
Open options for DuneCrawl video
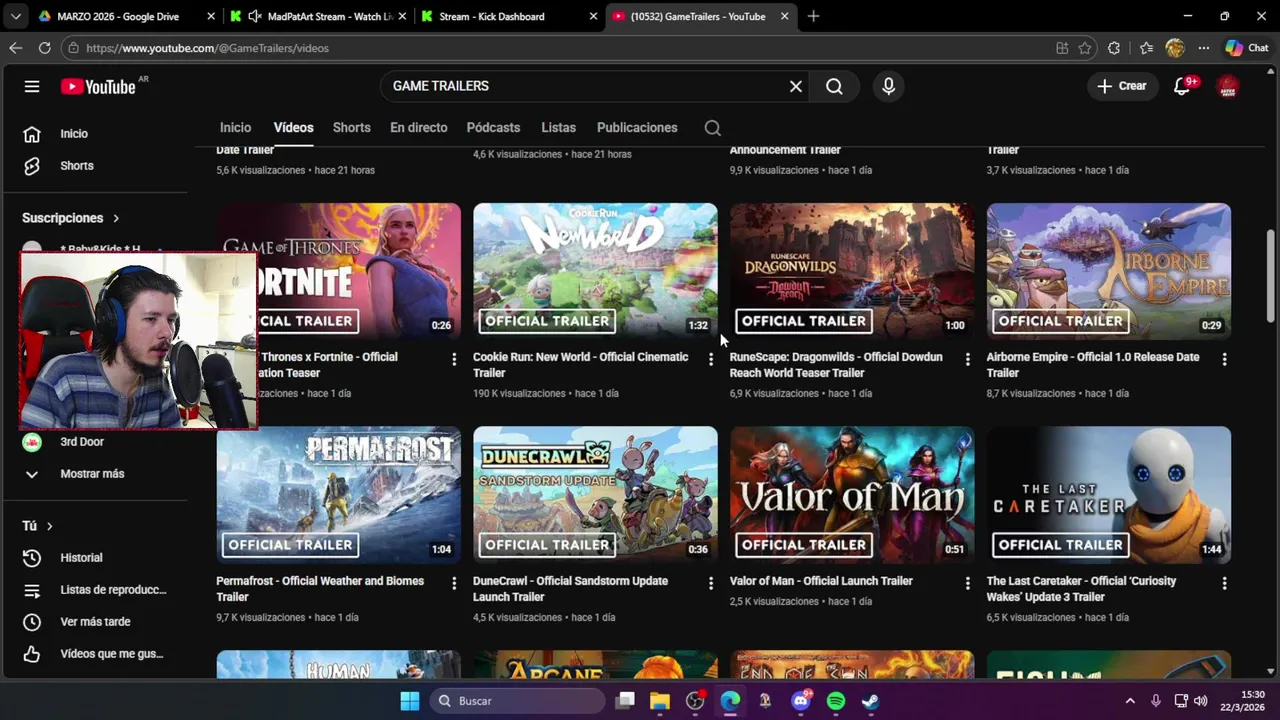coord(711,583)
